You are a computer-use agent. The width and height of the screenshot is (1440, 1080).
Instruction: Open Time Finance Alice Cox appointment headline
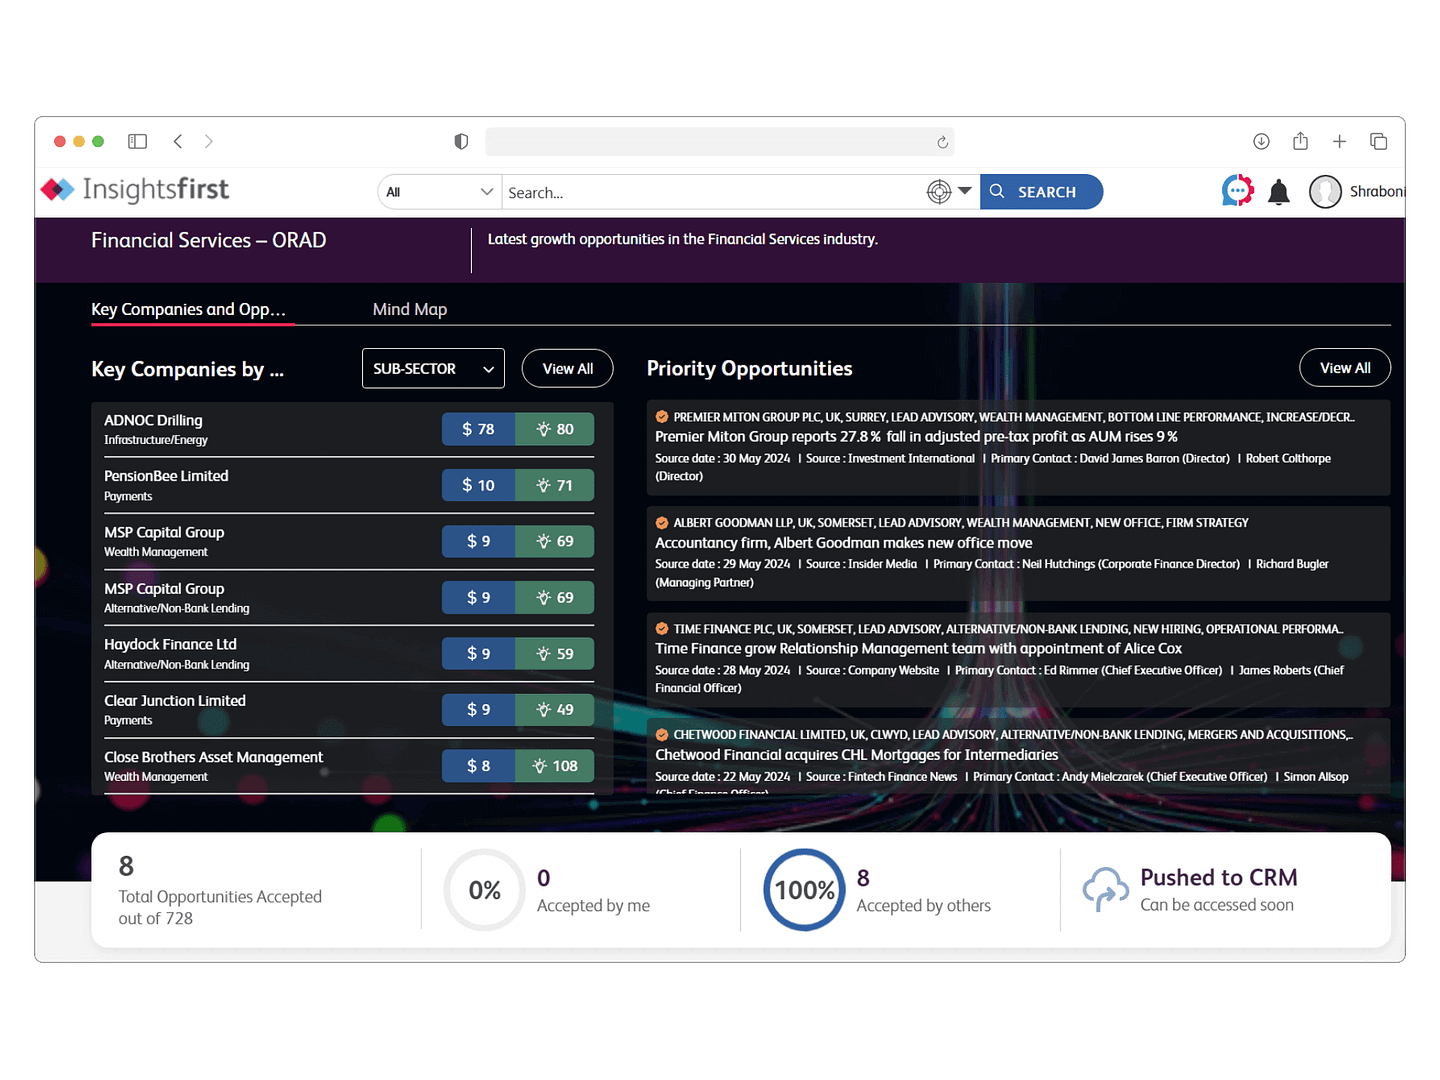pyautogui.click(x=918, y=649)
